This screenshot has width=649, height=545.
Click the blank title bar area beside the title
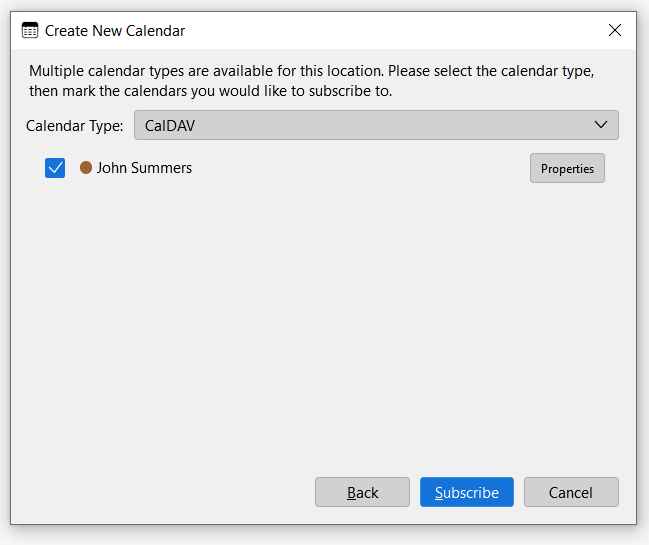point(400,30)
